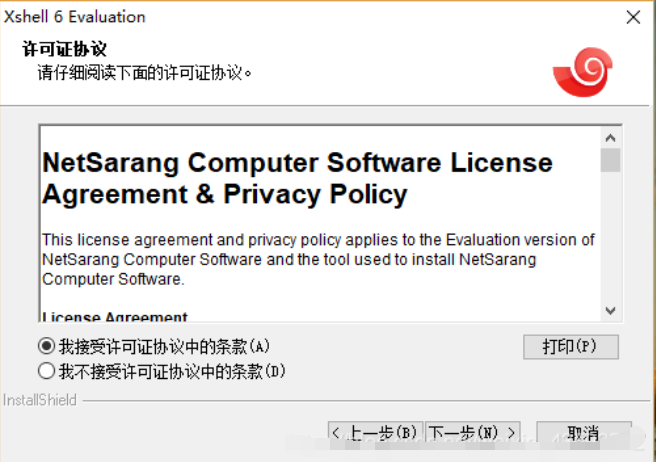Proceed with 下一步(N) button
Viewport: 656px width, 462px height.
point(473,432)
